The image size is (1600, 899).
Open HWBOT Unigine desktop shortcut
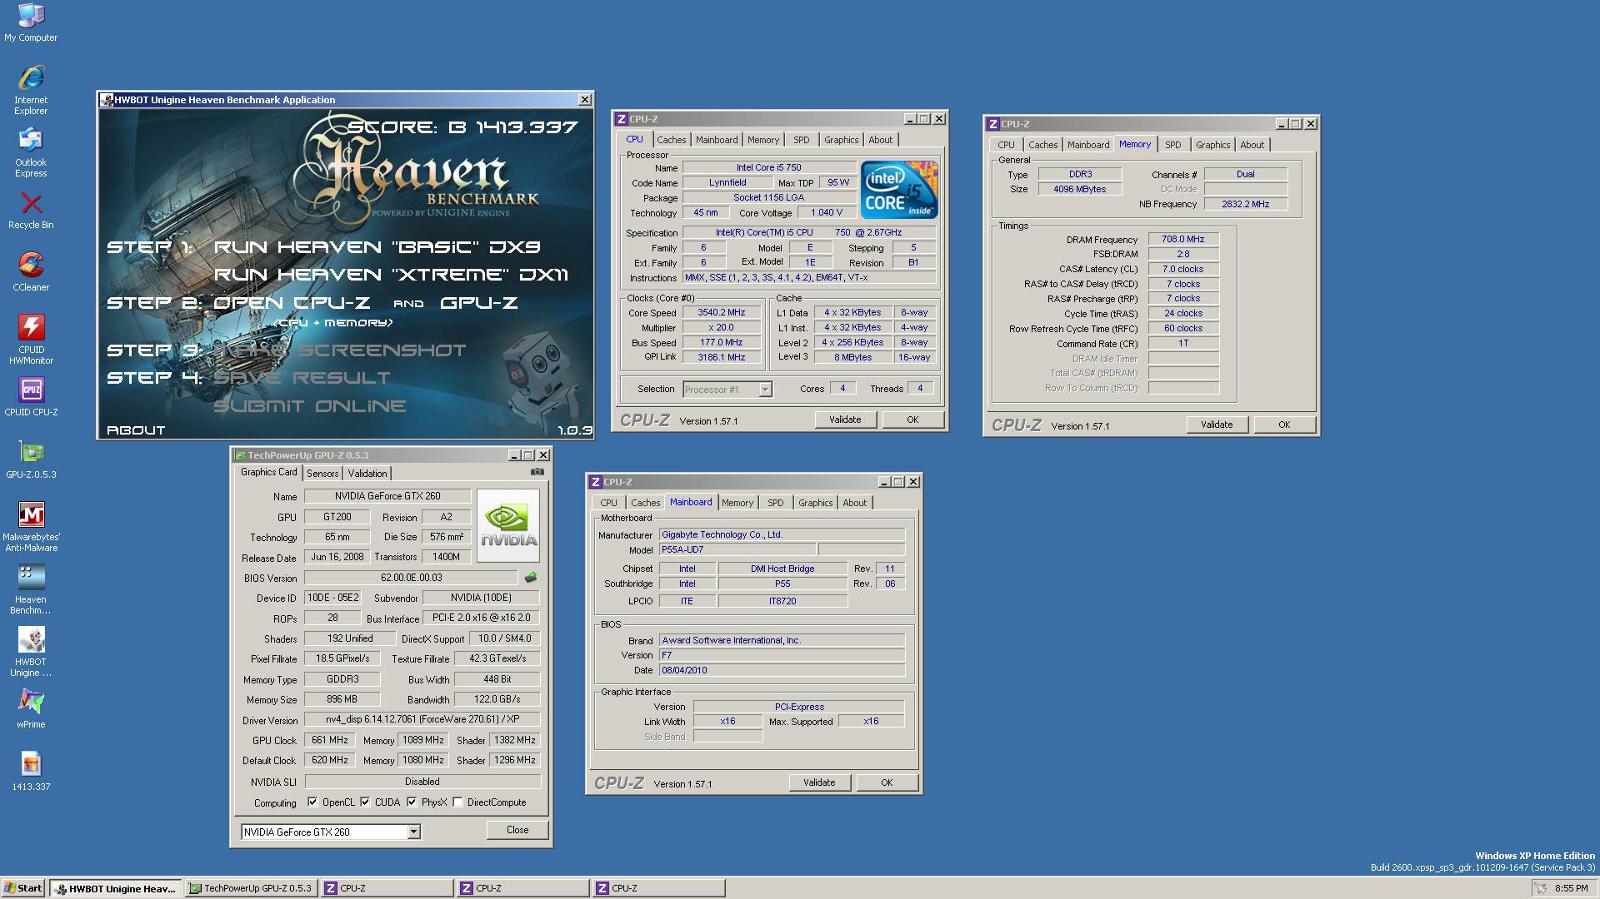coord(31,652)
